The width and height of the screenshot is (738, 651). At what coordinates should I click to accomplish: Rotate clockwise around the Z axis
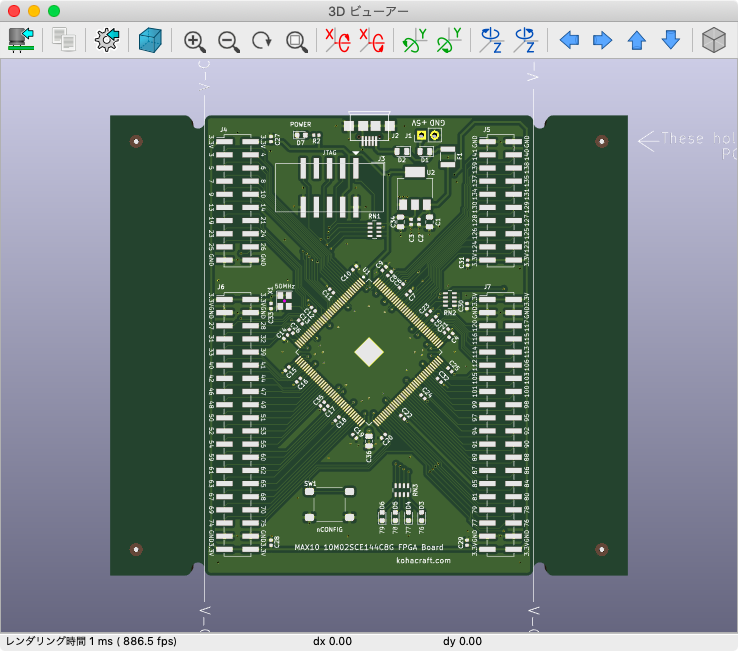point(490,40)
